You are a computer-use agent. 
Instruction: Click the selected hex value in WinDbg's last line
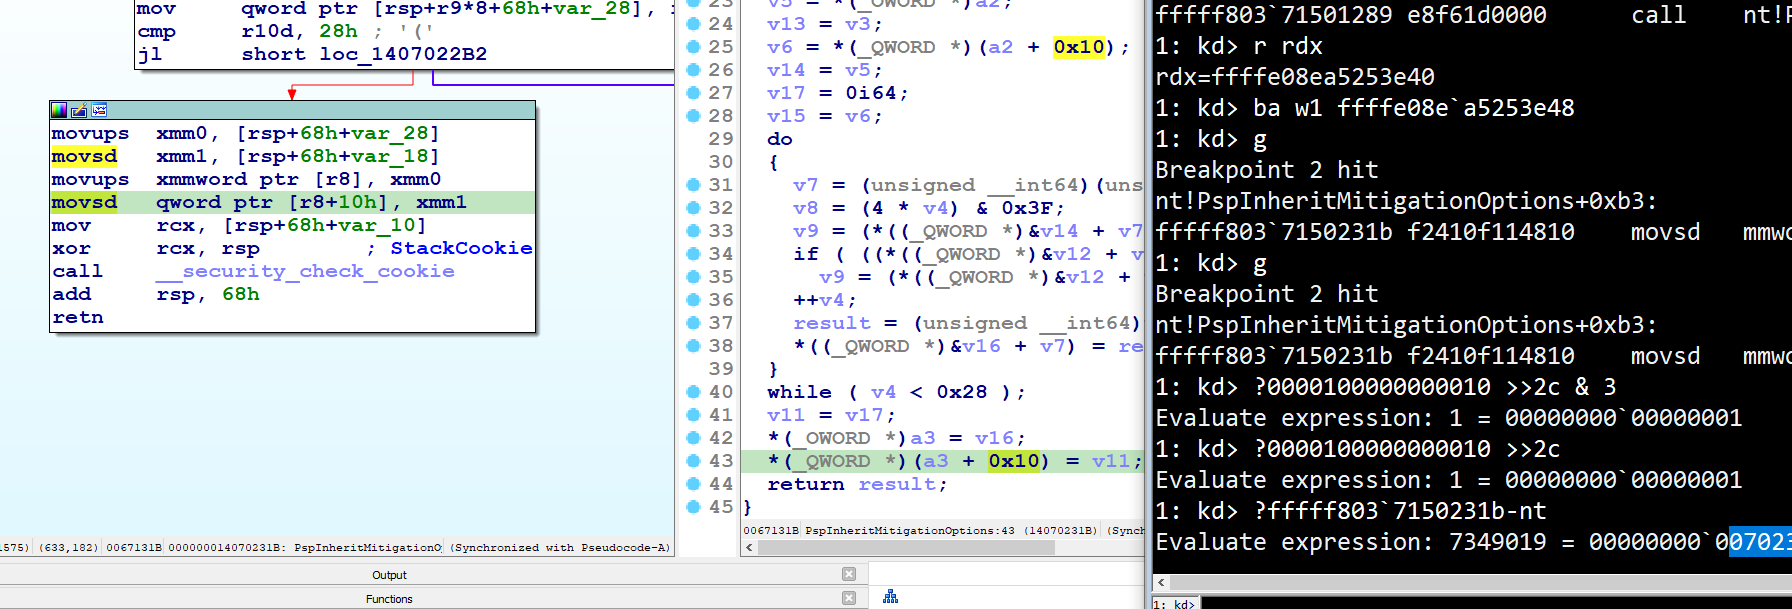click(1760, 541)
